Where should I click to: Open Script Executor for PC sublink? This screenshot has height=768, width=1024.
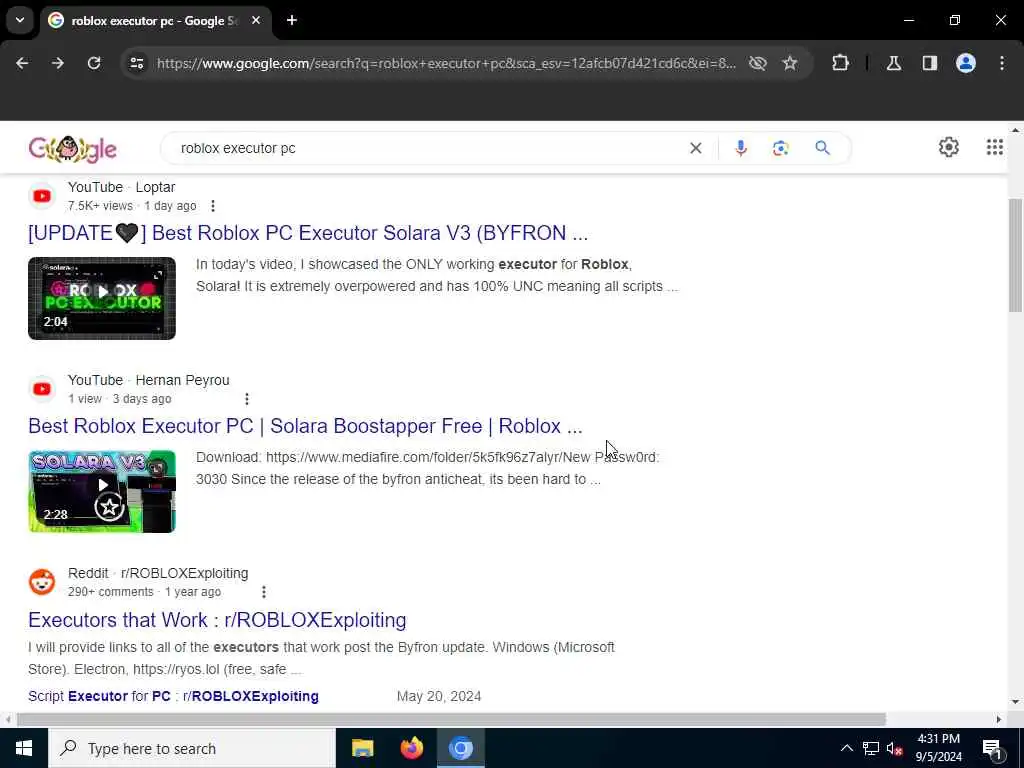(173, 696)
